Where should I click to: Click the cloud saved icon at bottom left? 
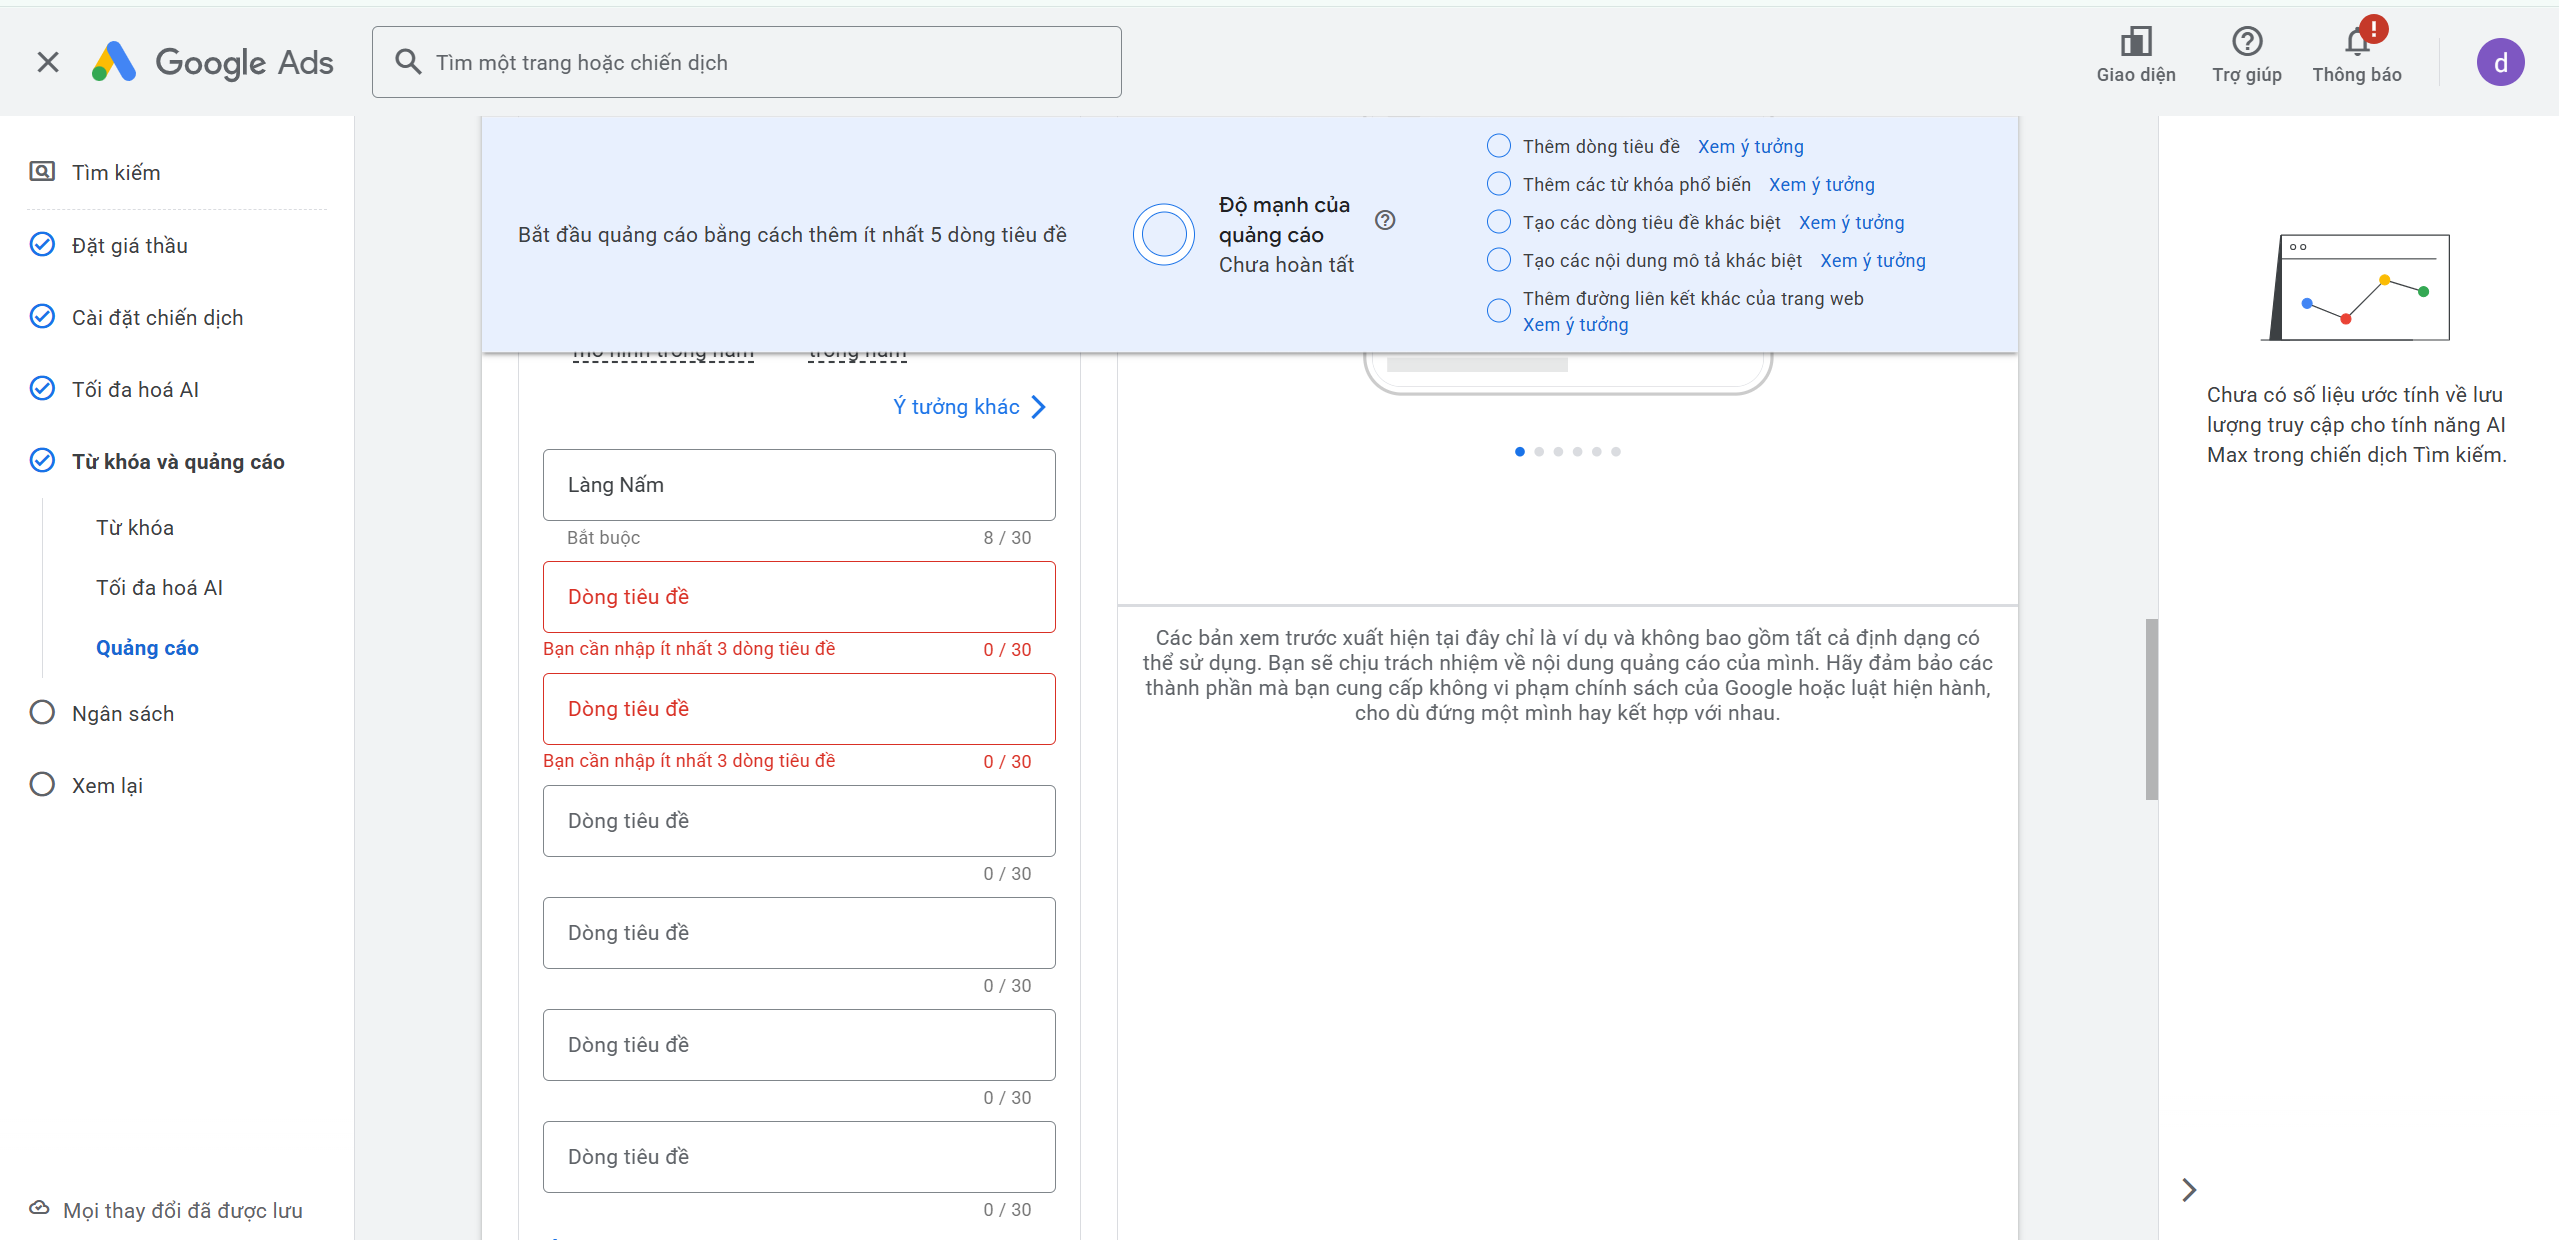39,1208
